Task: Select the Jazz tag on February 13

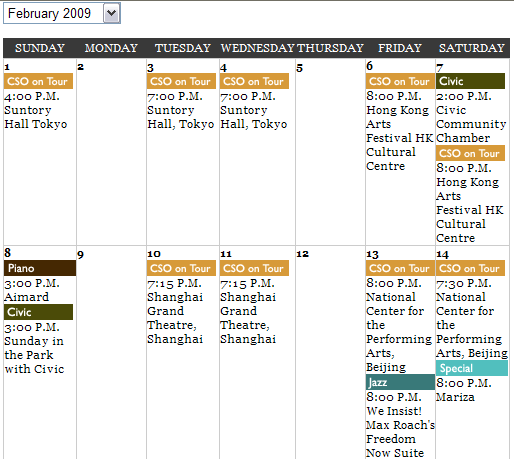Action: (x=400, y=382)
